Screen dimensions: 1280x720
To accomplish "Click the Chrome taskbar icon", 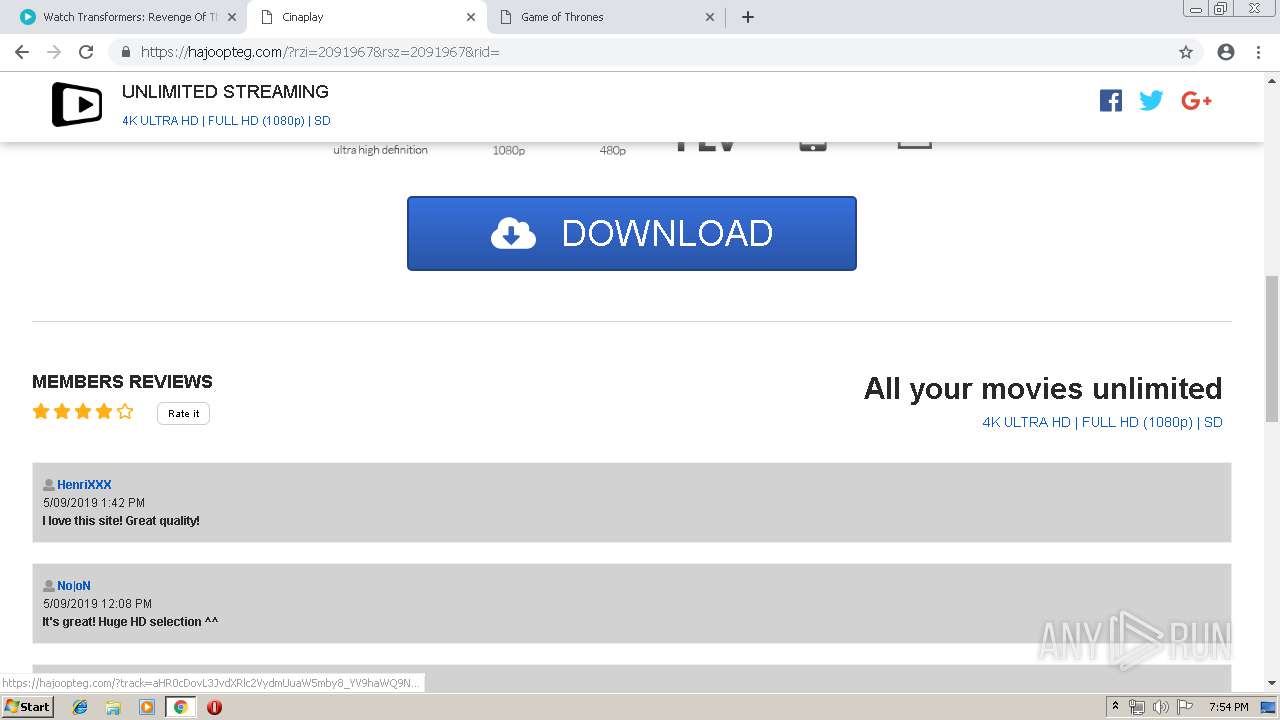I will (x=180, y=707).
